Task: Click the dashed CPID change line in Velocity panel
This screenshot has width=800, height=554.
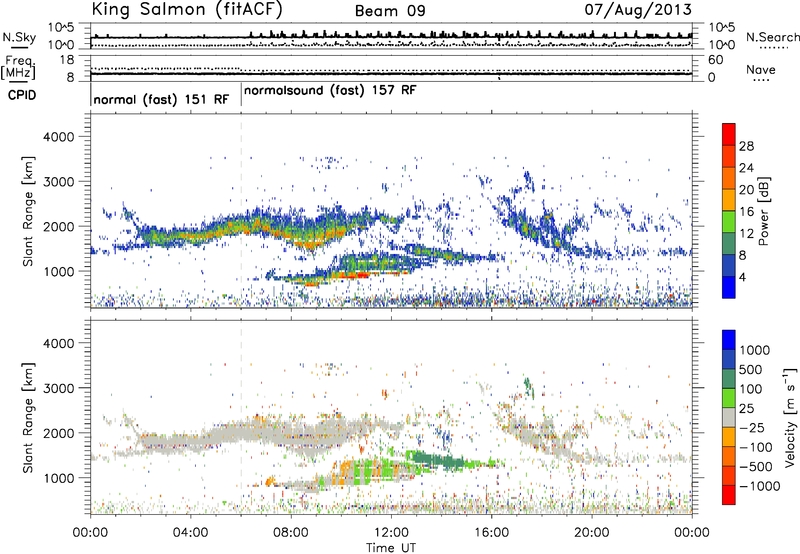Action: click(x=241, y=417)
